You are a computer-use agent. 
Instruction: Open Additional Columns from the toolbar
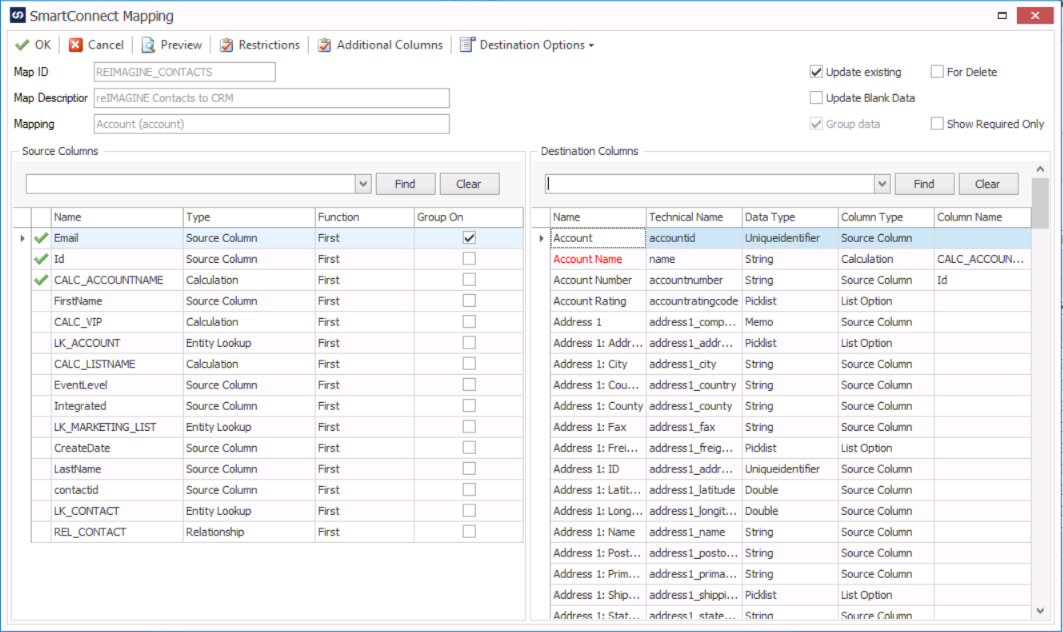pyautogui.click(x=380, y=45)
